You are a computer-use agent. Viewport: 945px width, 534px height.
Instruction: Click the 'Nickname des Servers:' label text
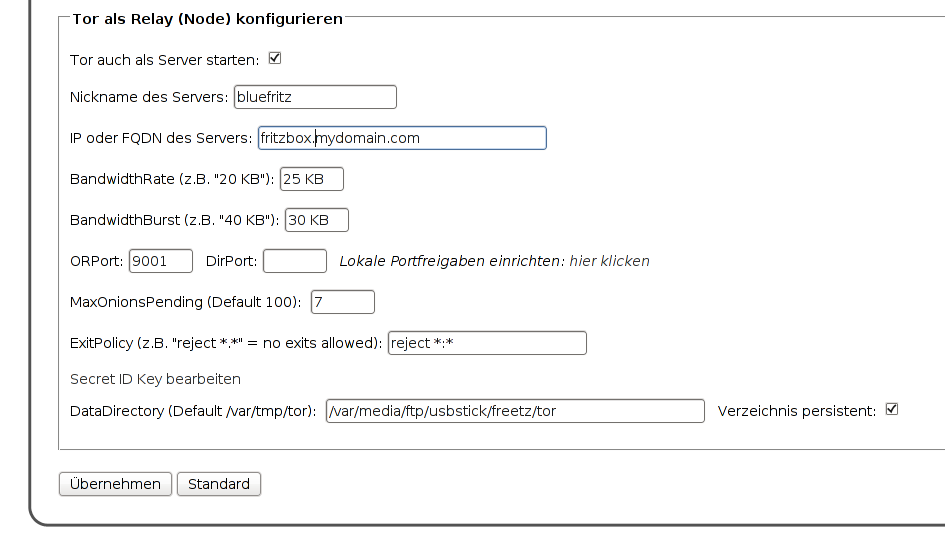[149, 97]
